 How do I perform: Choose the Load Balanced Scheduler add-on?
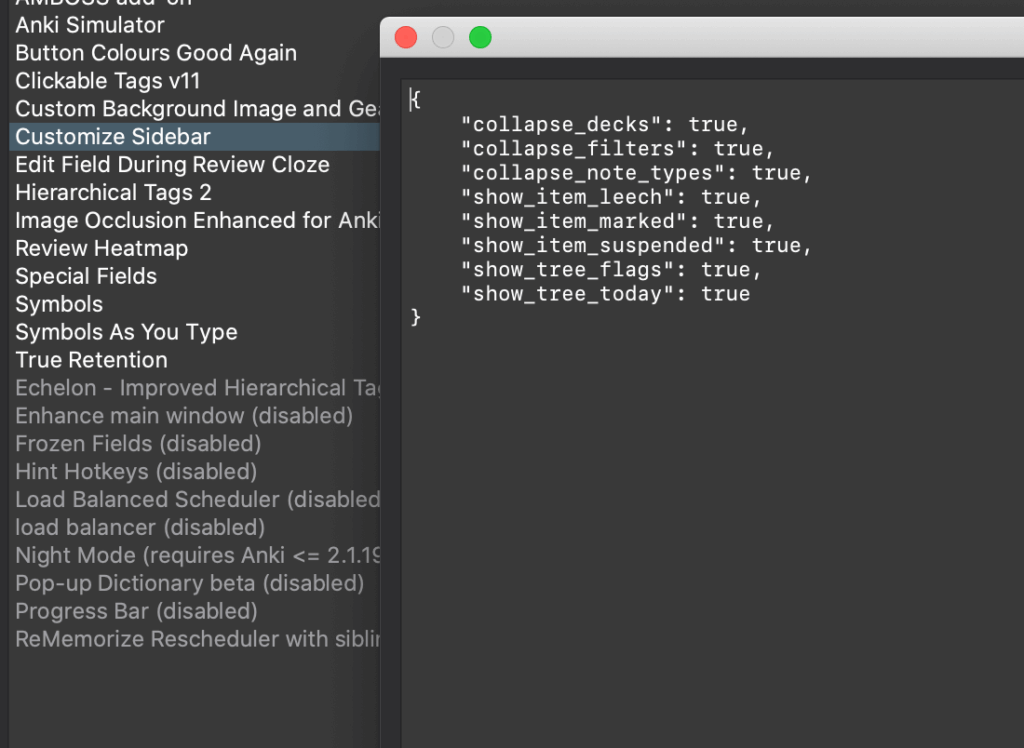(x=195, y=500)
